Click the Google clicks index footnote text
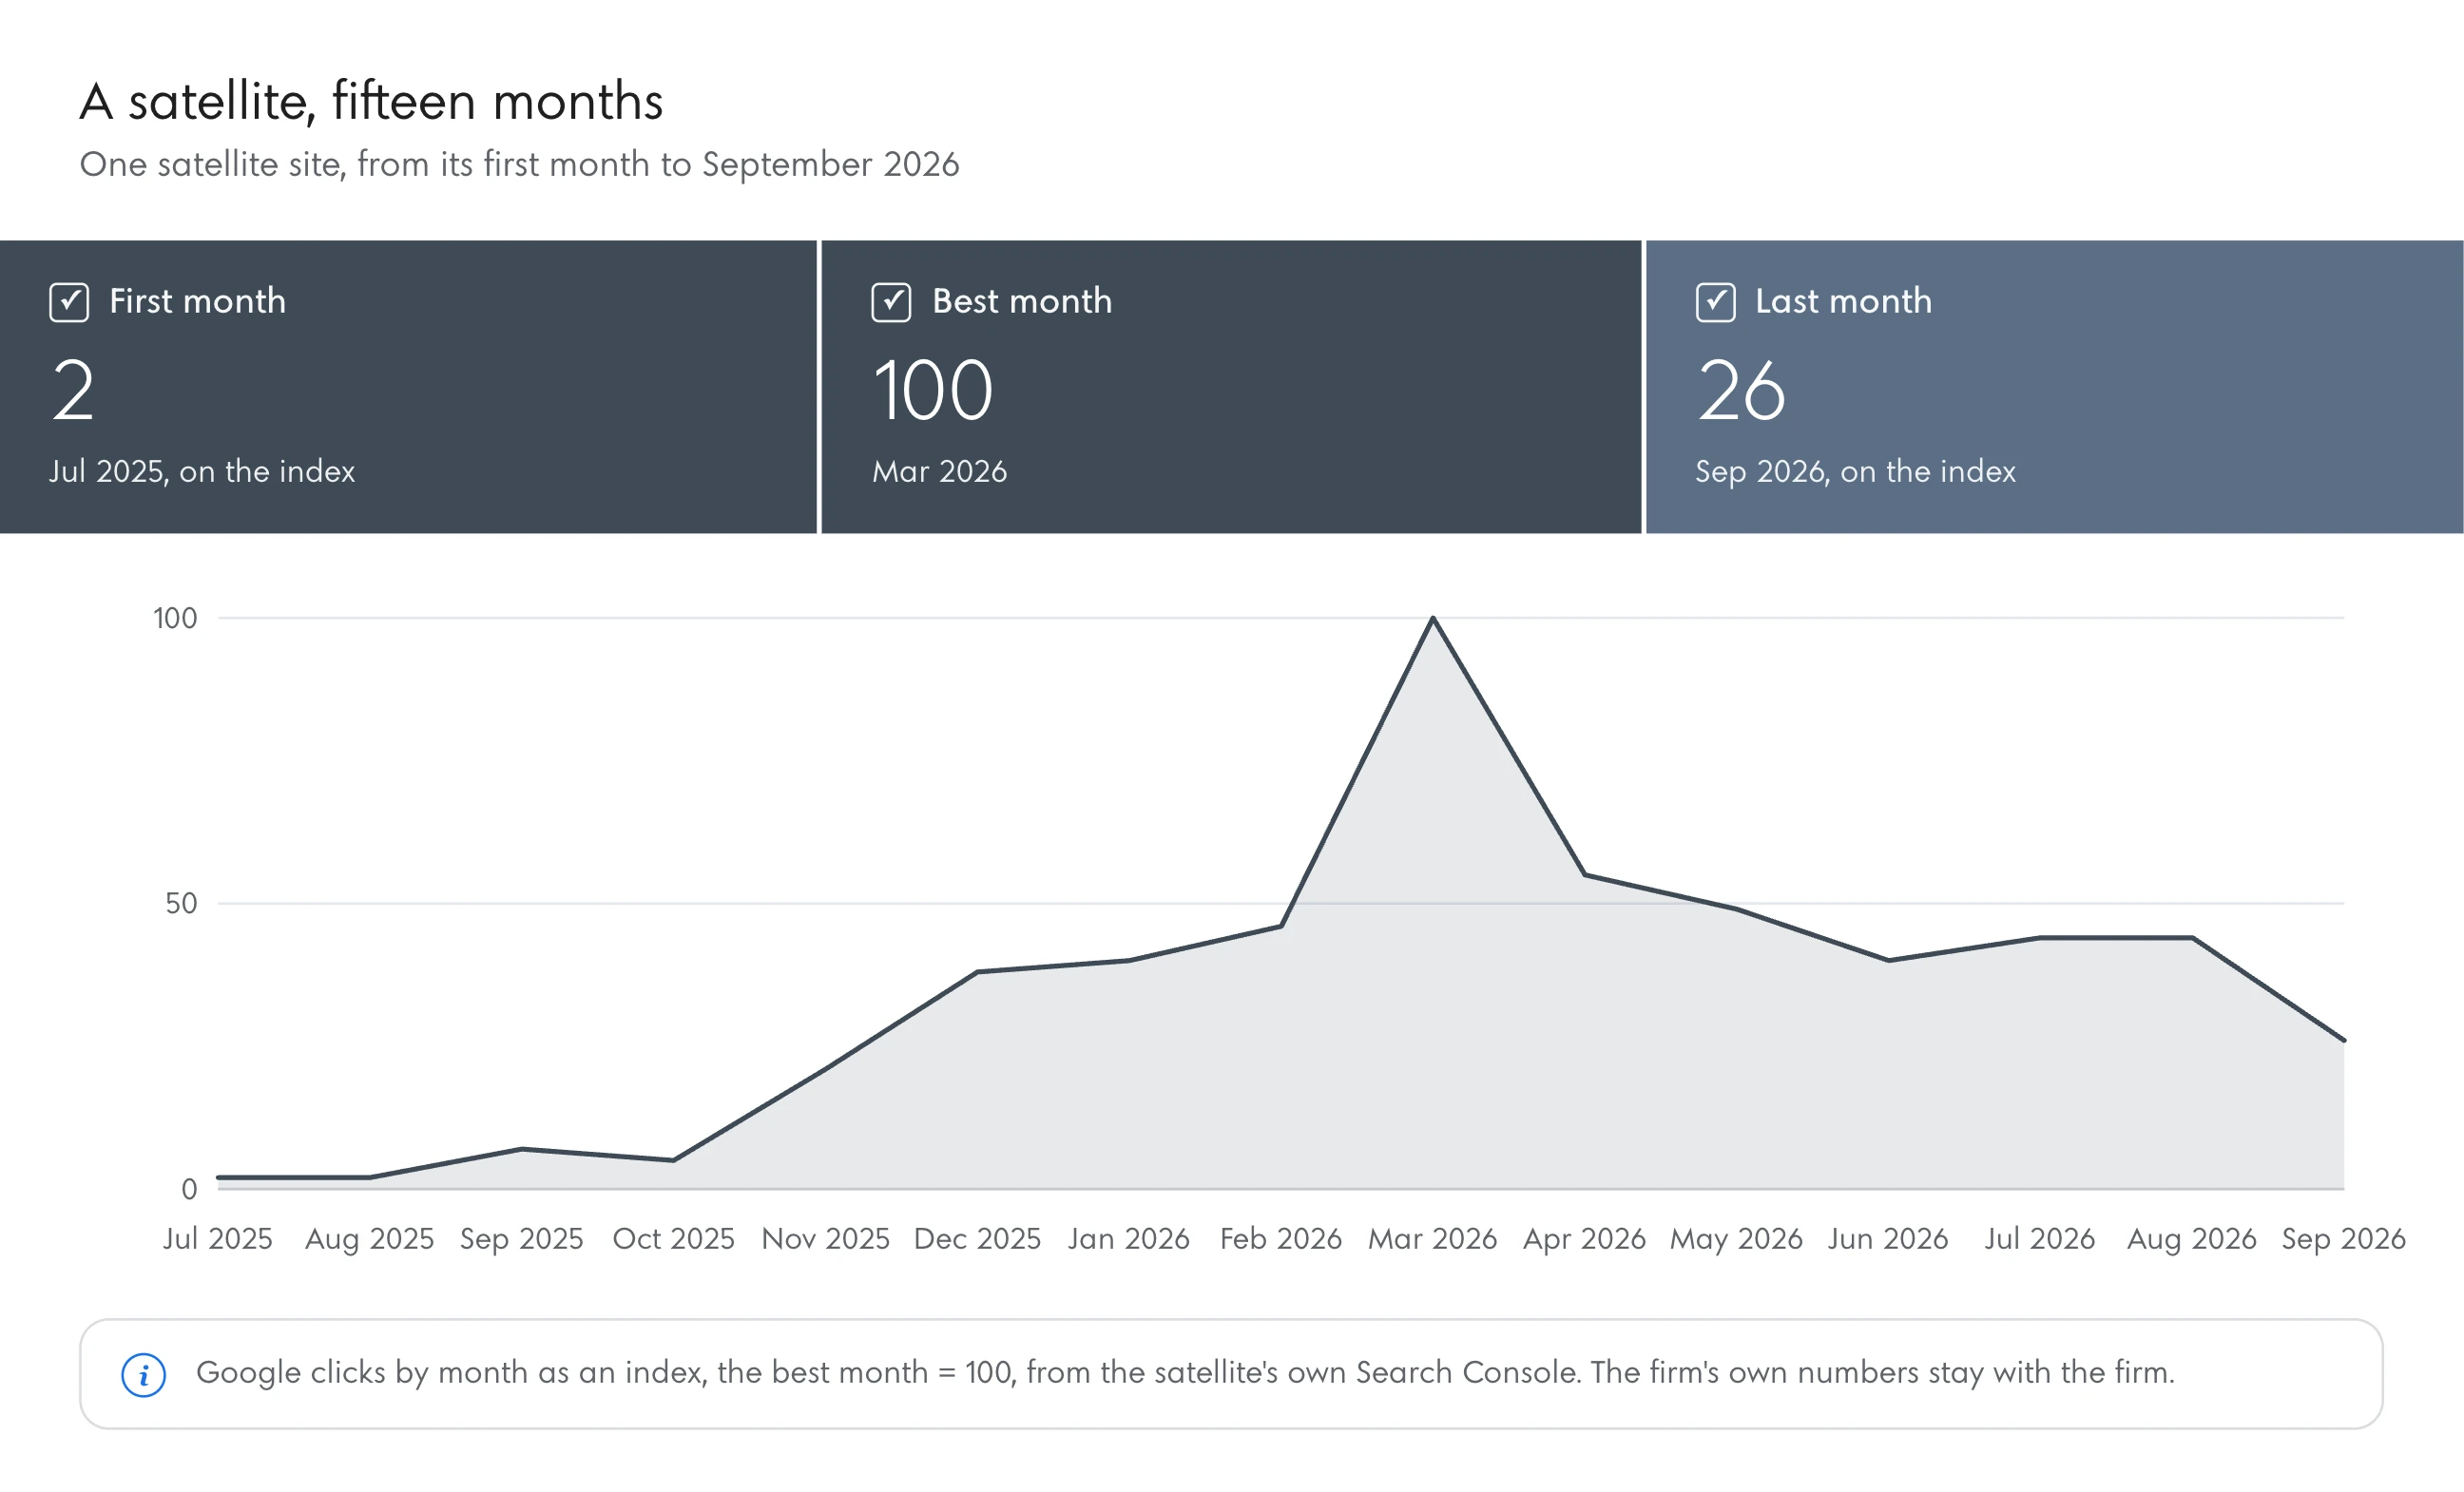This screenshot has width=2464, height=1492. pyautogui.click(x=1185, y=1373)
